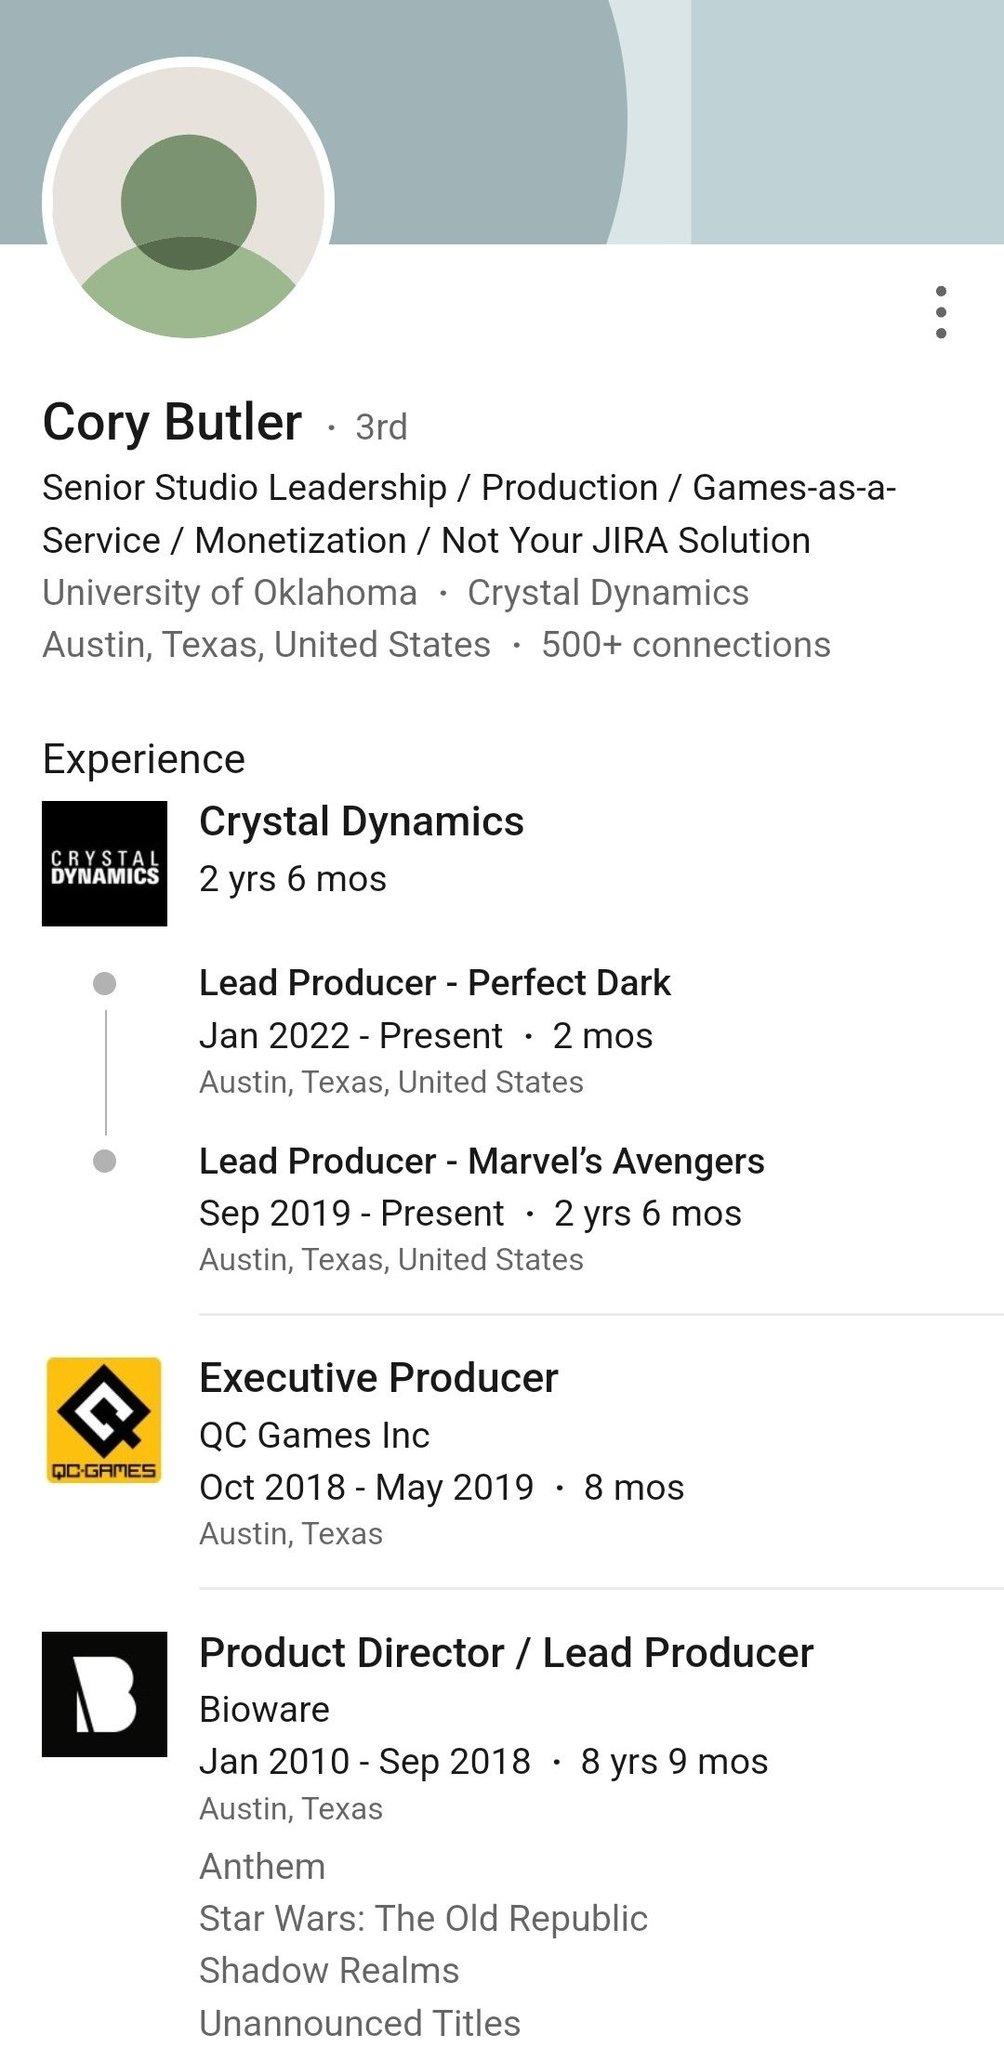Open Lead Producer - Perfect Dark role

[434, 983]
